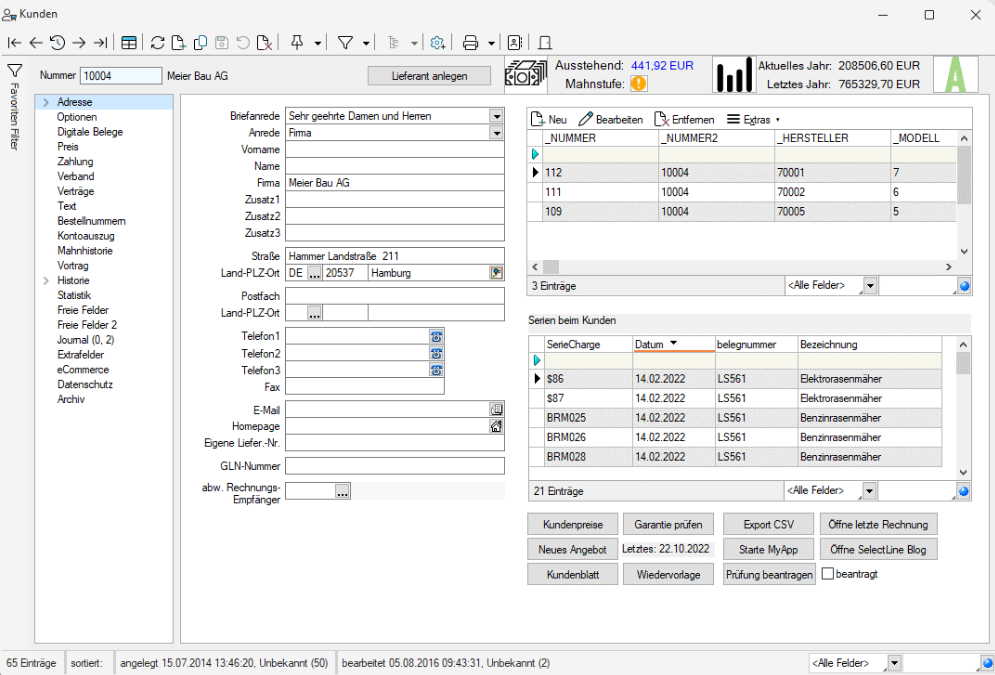Viewport: 995px width, 675px height.
Task: Click the Lieferant anlegen button
Action: click(x=429, y=75)
